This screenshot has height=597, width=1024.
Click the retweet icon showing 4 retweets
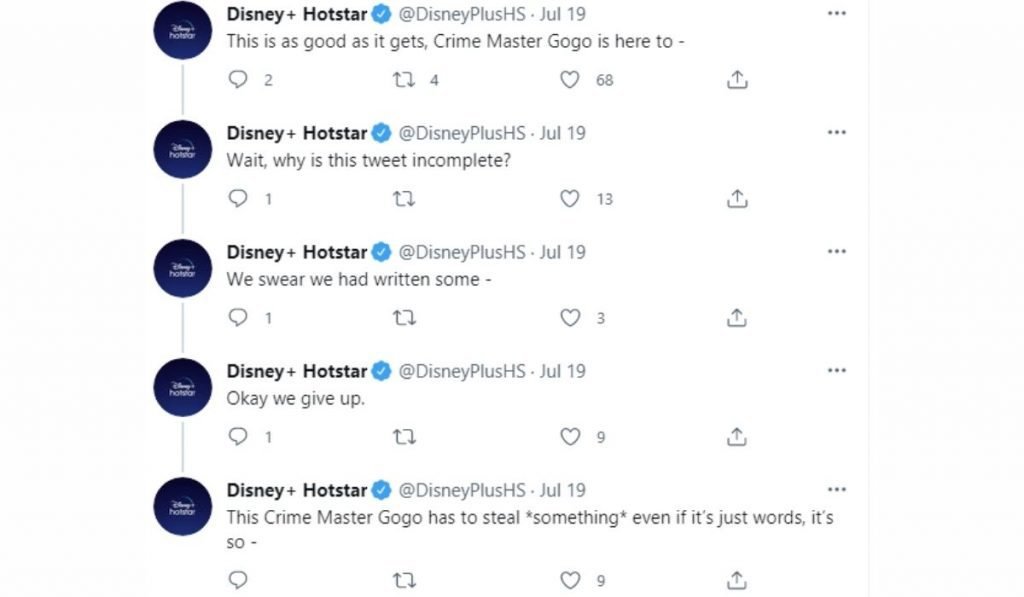[404, 80]
